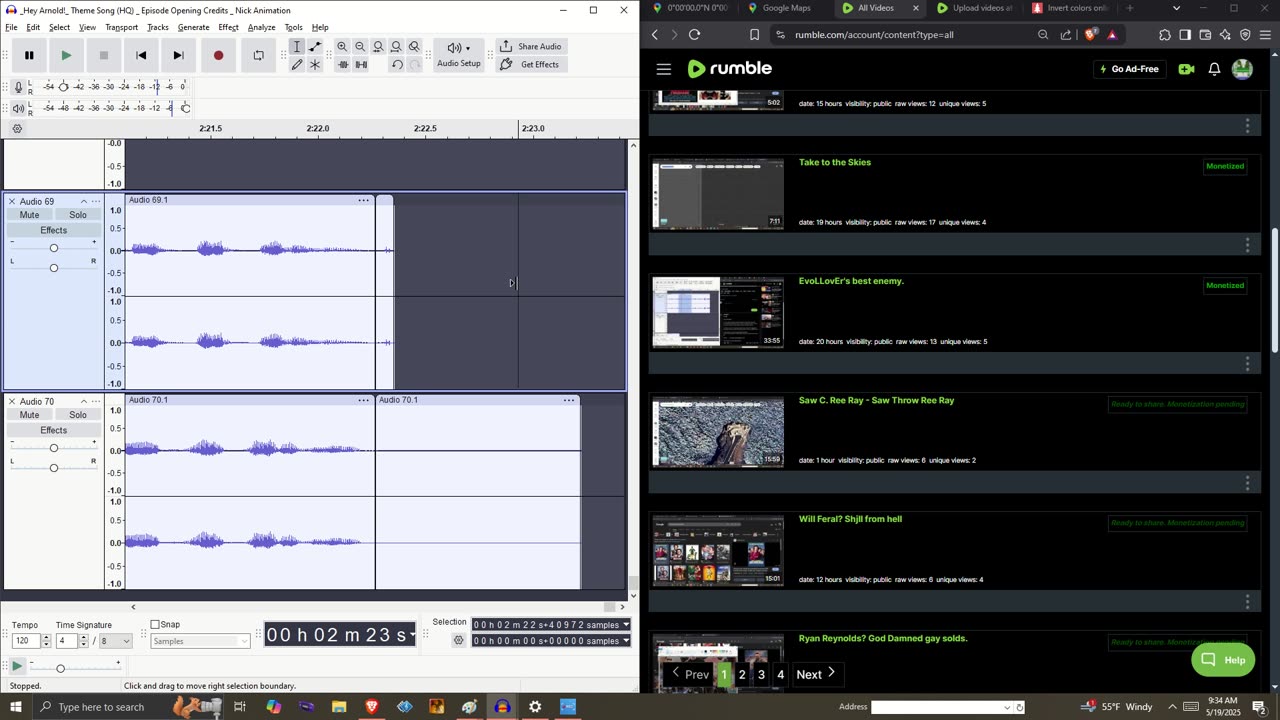Open Rumble hamburger menu
This screenshot has height=720, width=1280.
pos(664,69)
